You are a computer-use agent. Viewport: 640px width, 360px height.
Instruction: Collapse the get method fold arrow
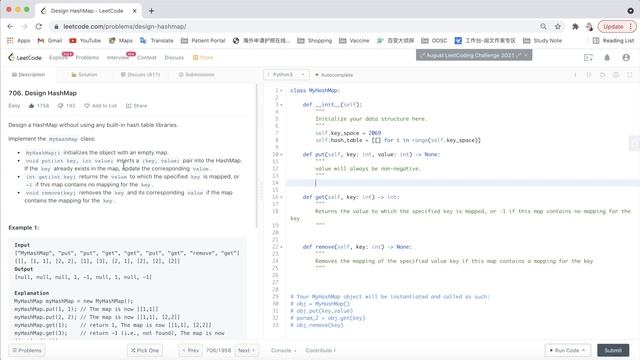(x=281, y=197)
